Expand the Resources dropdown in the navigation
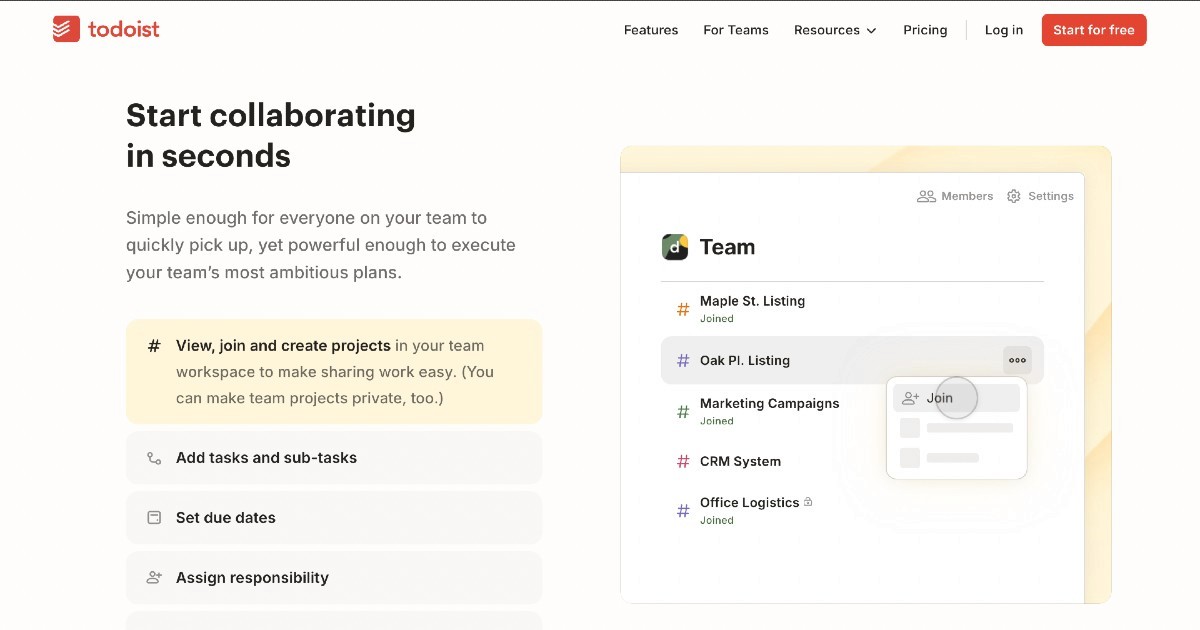Screen dimensions: 1200x630 pyautogui.click(x=835, y=30)
